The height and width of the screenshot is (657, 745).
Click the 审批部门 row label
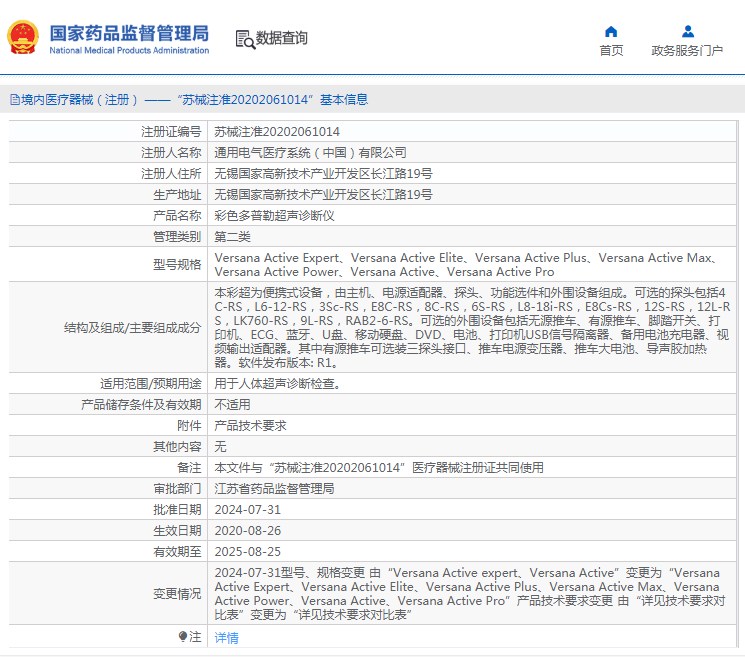[177, 488]
